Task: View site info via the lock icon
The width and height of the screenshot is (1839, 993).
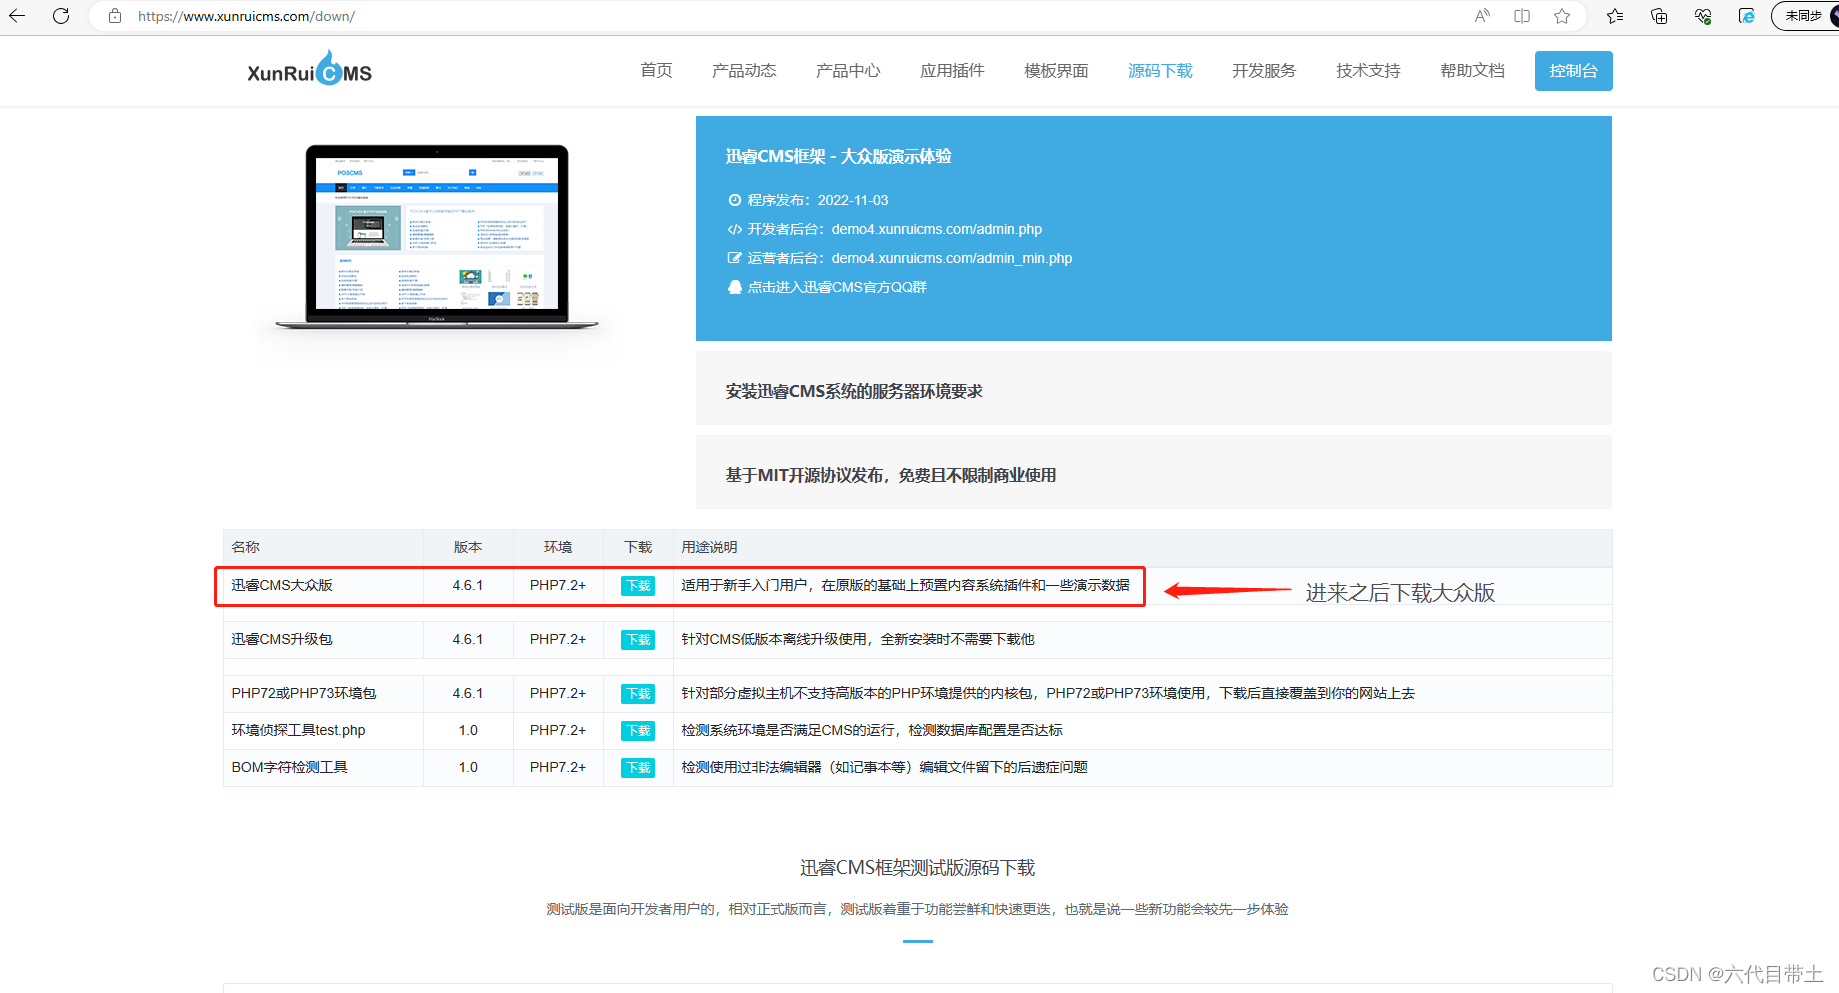Action: coord(115,16)
